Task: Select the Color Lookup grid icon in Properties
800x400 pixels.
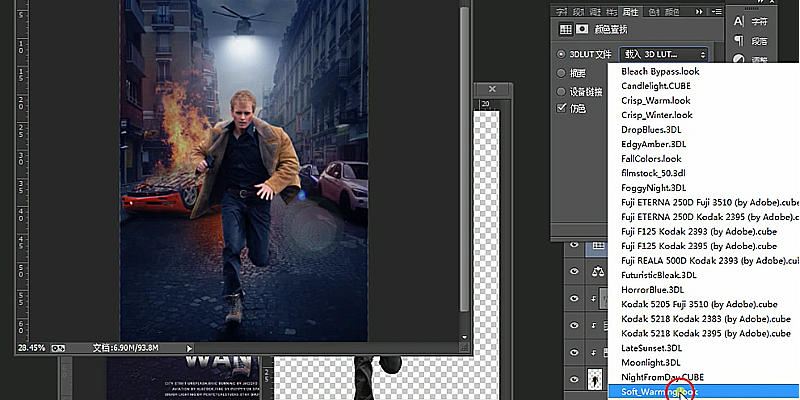Action: (565, 30)
